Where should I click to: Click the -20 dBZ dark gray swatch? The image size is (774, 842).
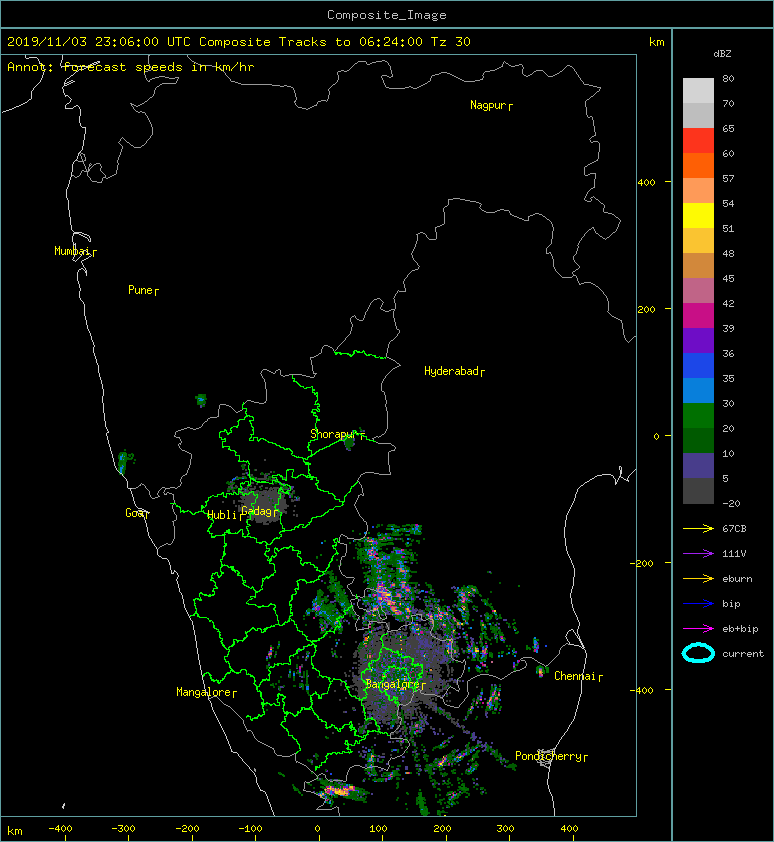[698, 491]
